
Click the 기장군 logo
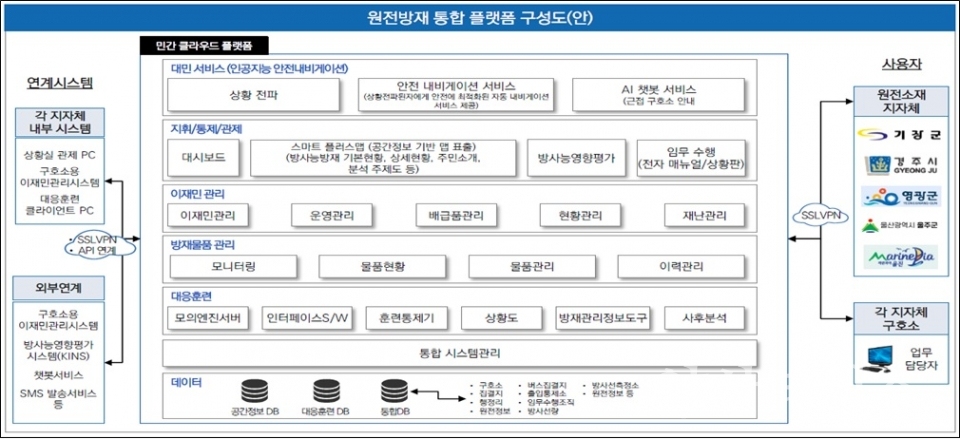click(900, 135)
